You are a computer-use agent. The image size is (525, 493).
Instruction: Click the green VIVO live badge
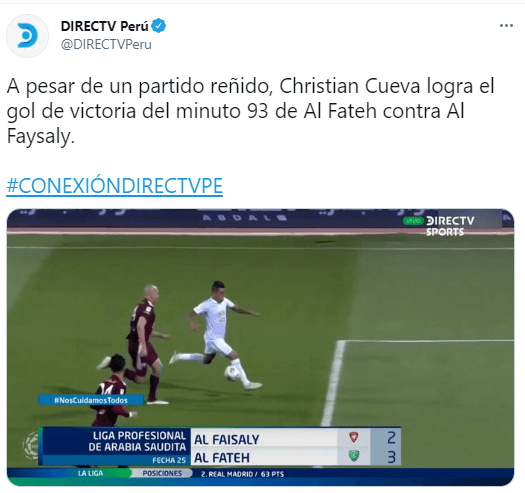(x=413, y=221)
